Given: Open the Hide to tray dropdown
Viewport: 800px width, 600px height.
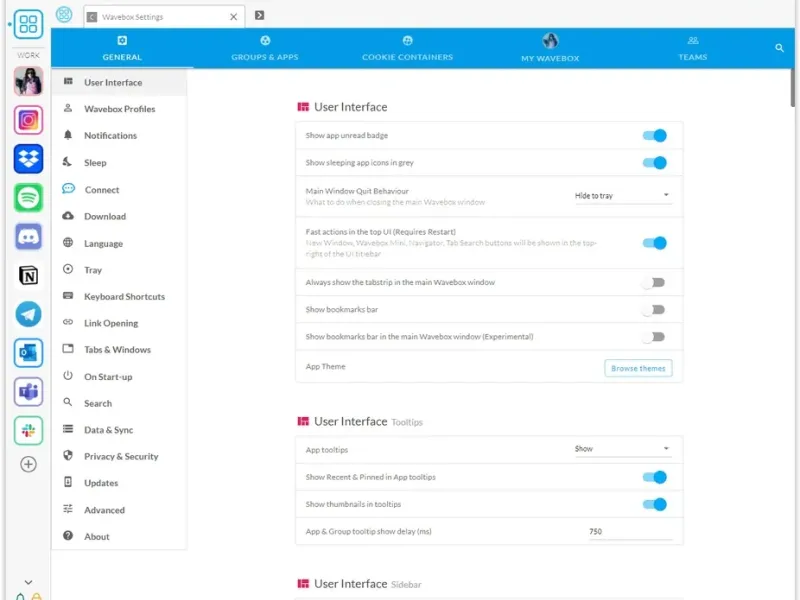Looking at the screenshot, I should [622, 196].
